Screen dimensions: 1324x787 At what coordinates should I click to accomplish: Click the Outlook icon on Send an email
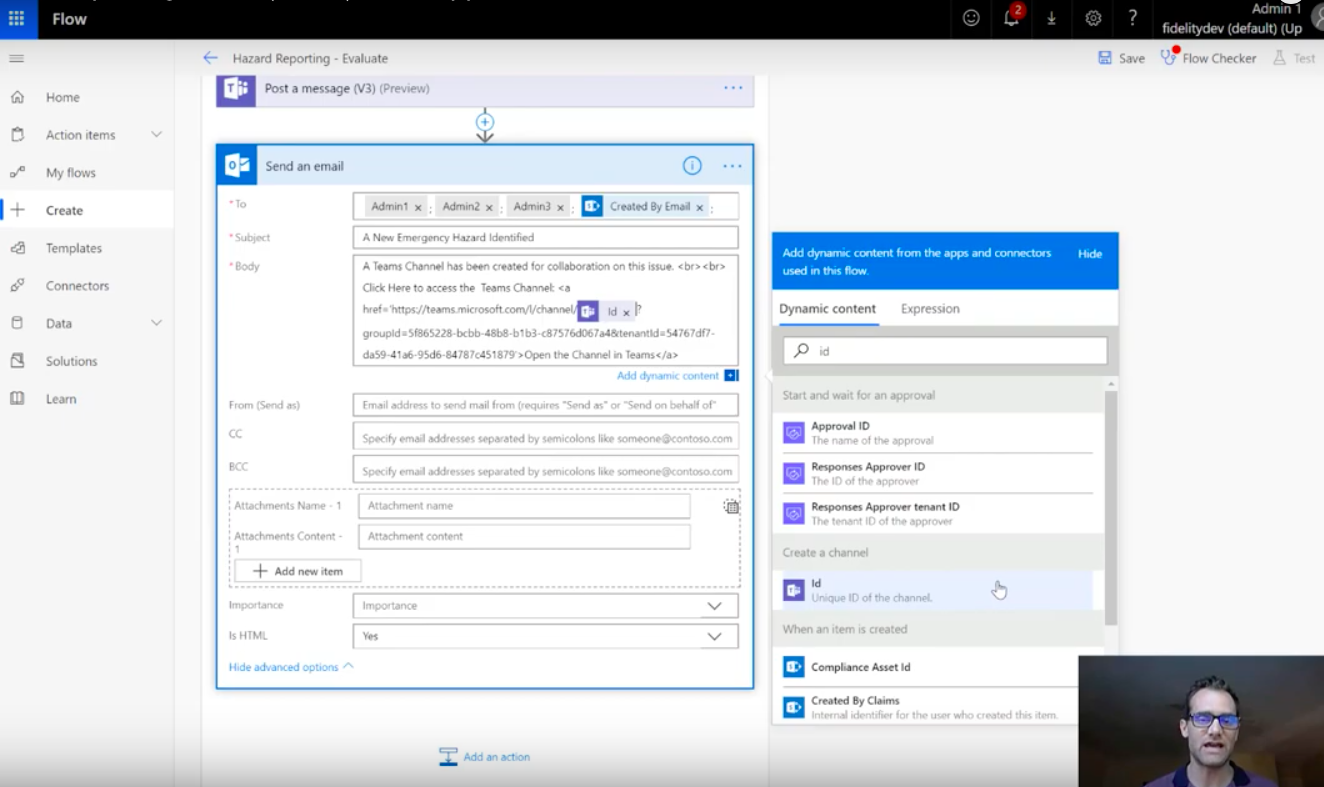237,166
